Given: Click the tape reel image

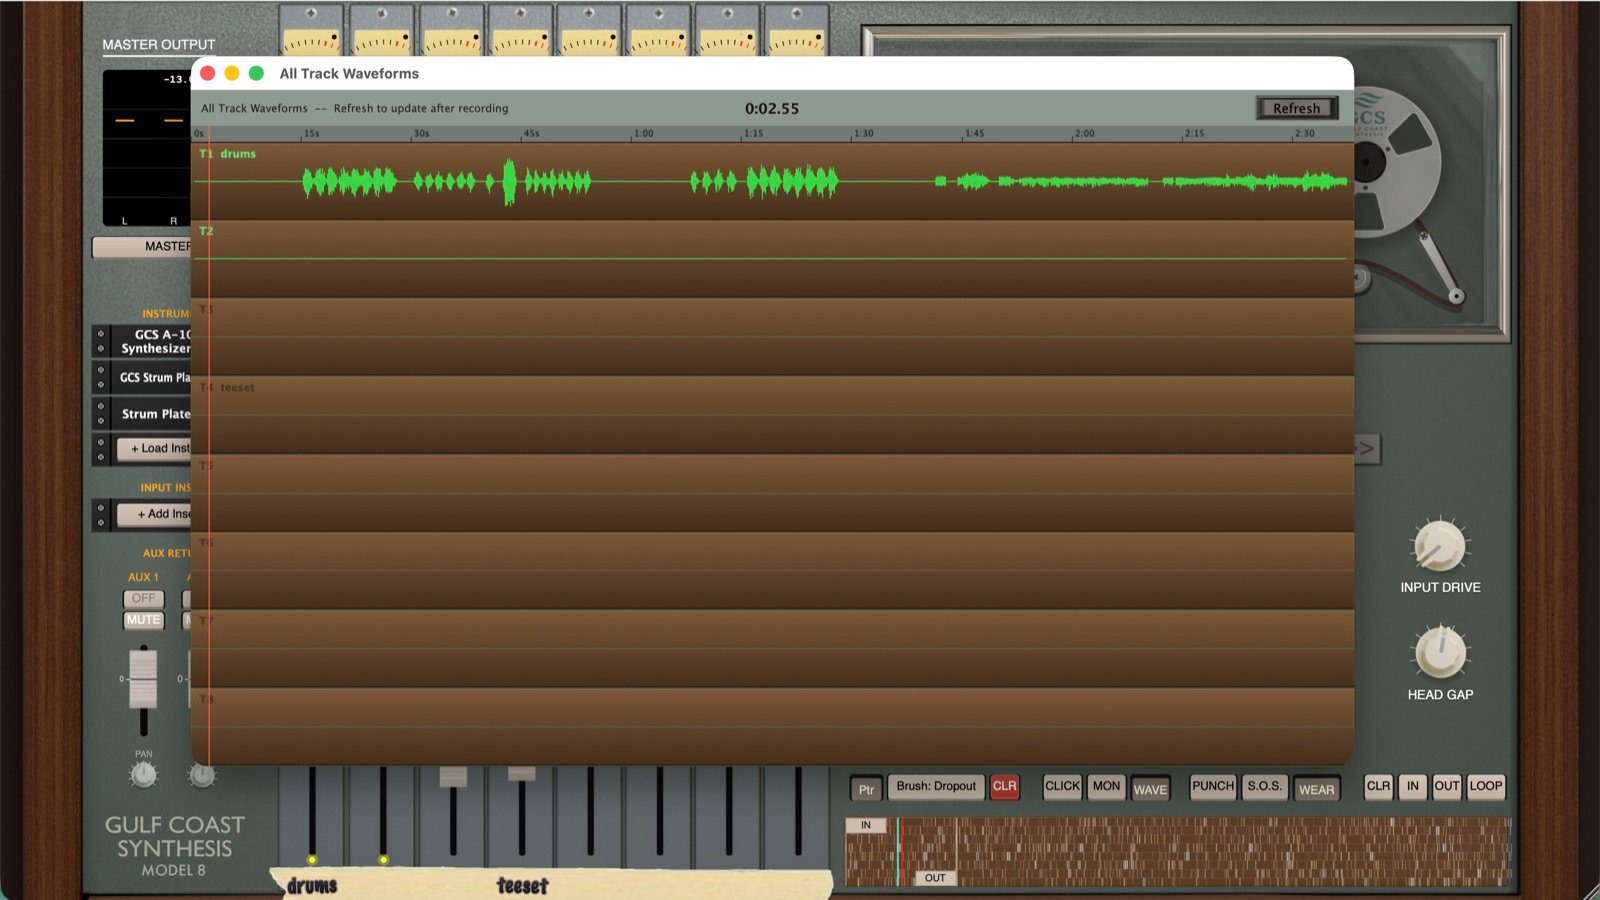Looking at the screenshot, I should [1400, 160].
